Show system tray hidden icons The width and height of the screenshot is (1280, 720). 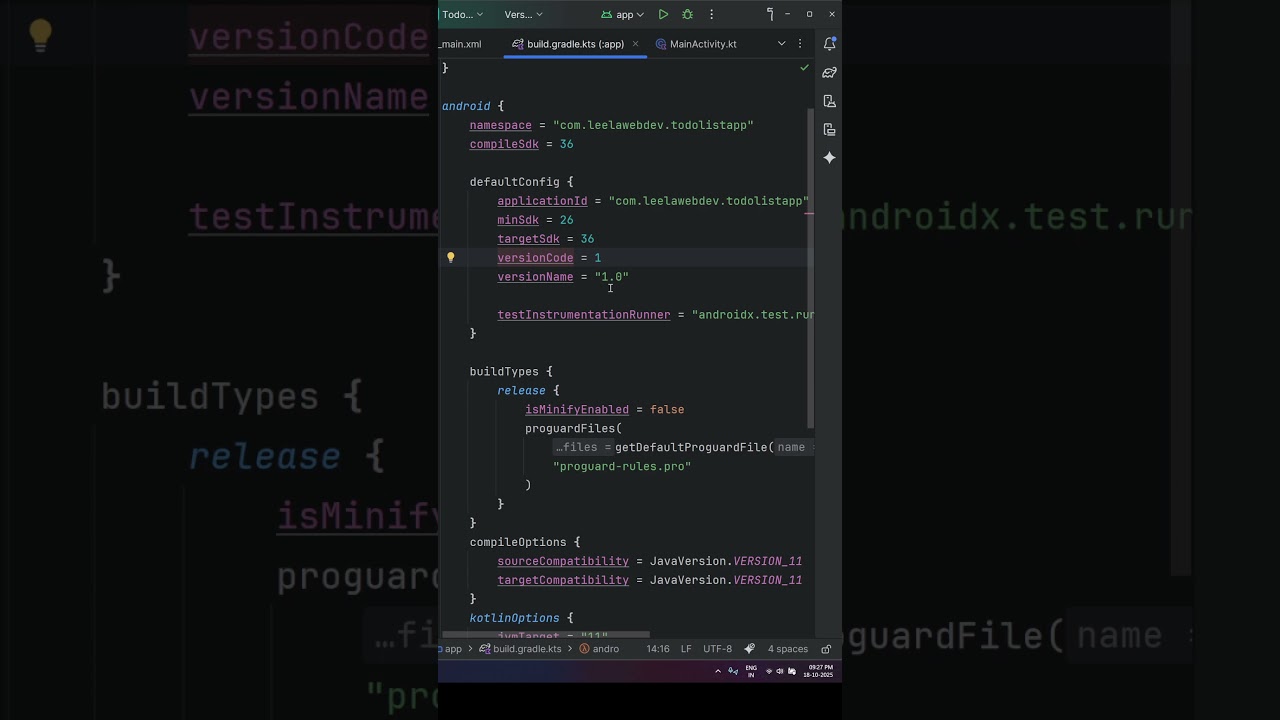point(717,671)
